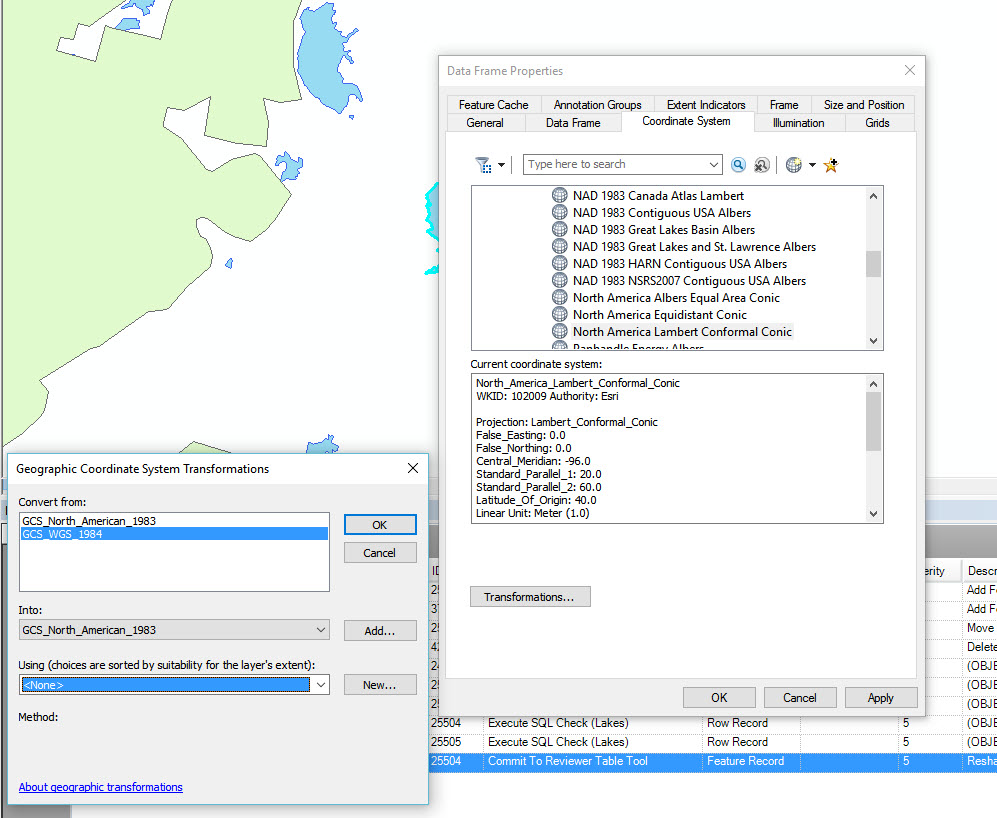The width and height of the screenshot is (997, 818).
Task: Click the coordinate list scroll up arrow
Action: coord(874,196)
